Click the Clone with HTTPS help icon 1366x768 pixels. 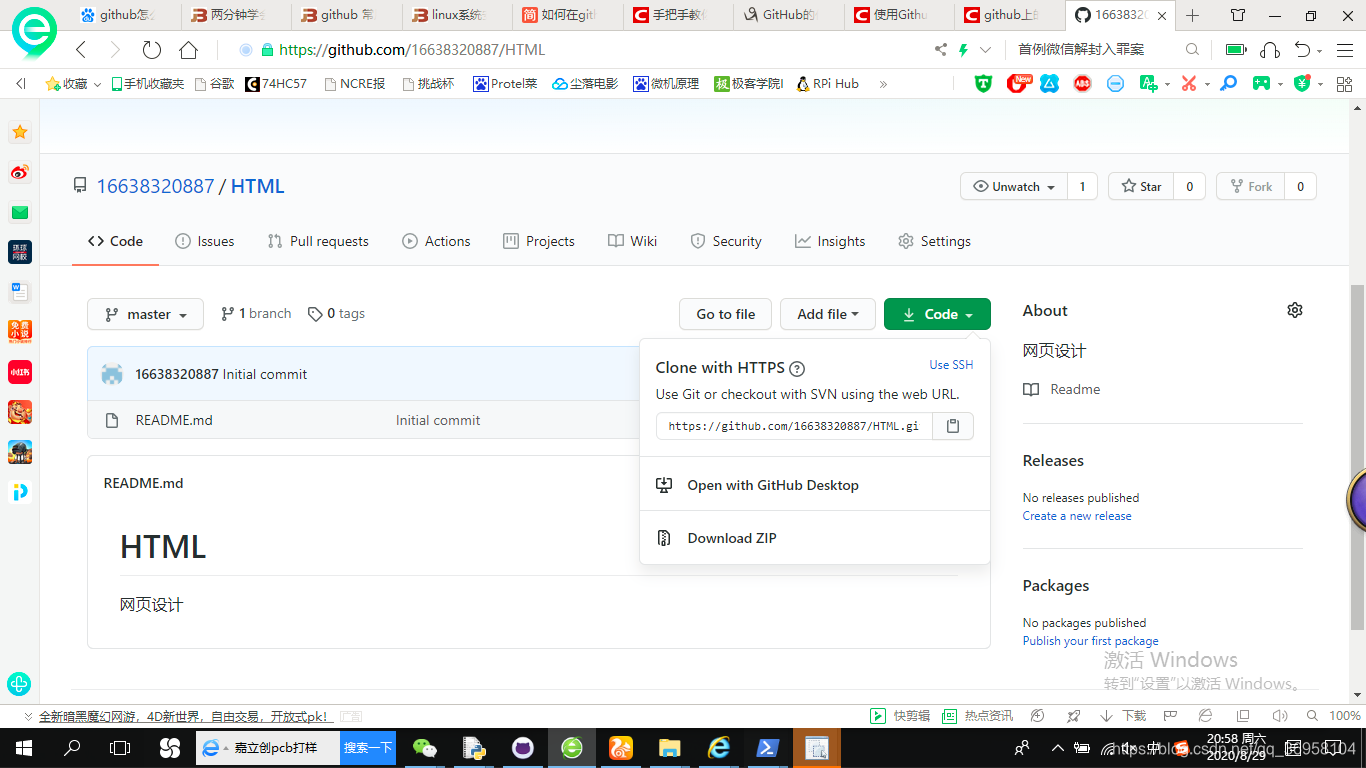pyautogui.click(x=797, y=368)
